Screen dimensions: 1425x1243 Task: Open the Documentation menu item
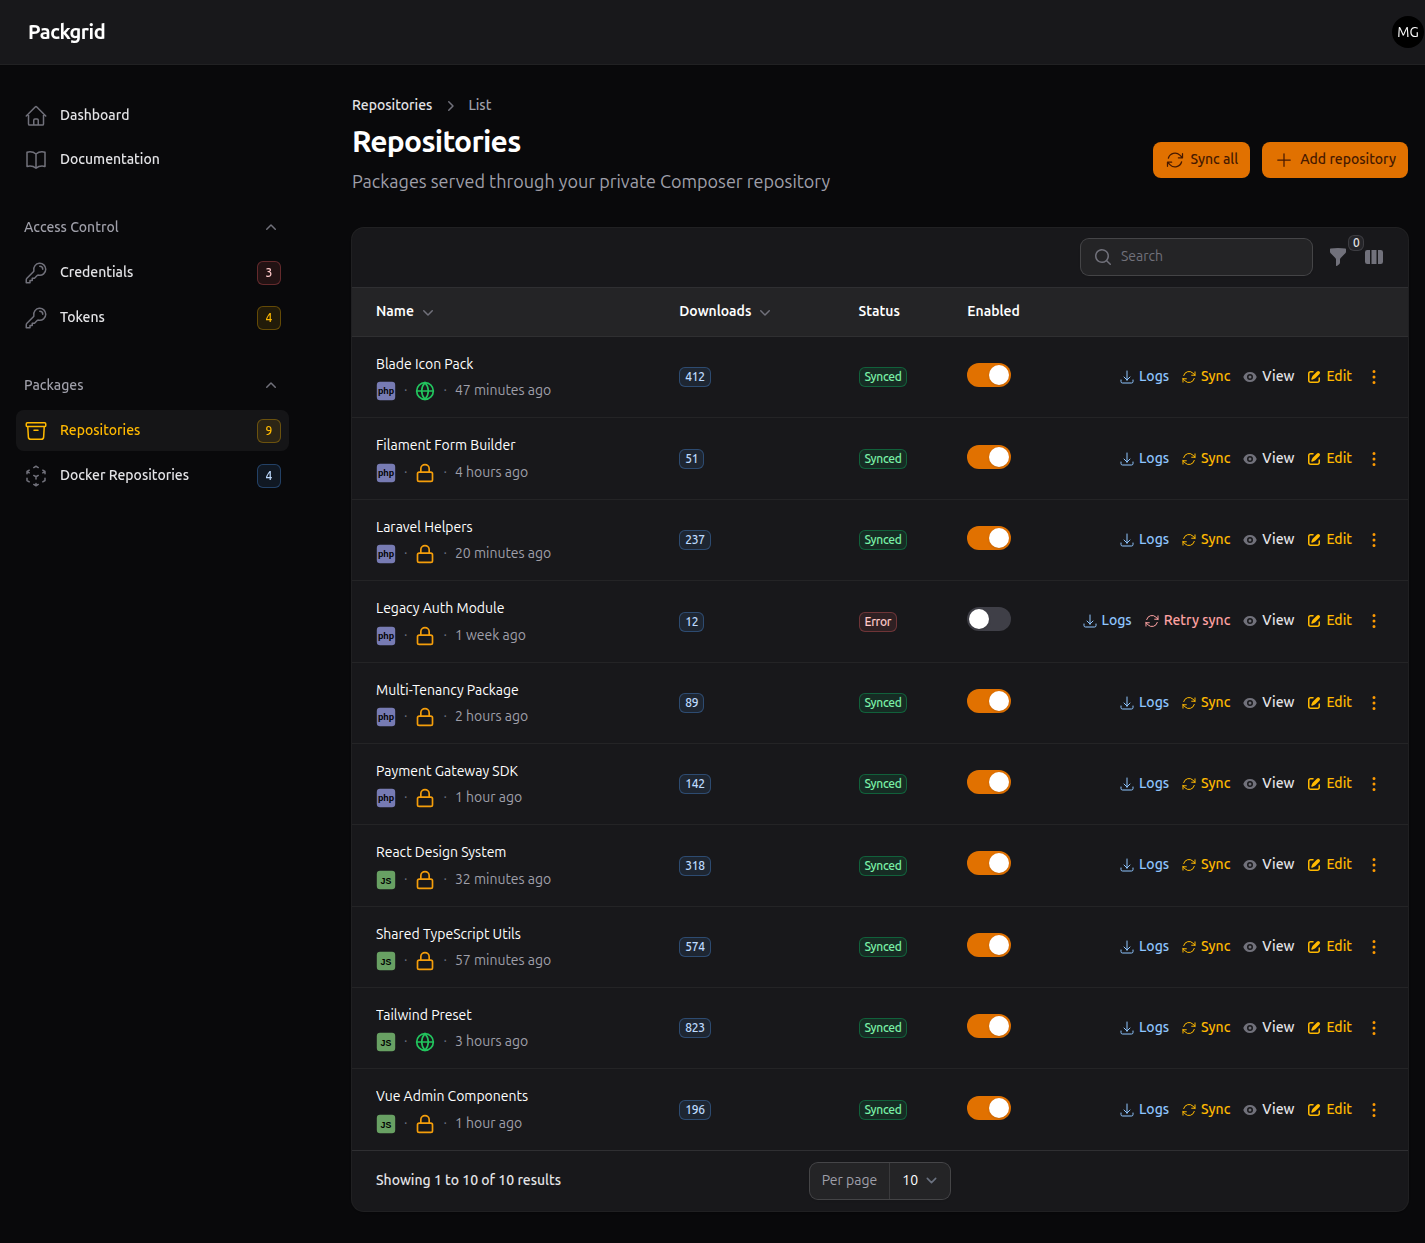152,159
